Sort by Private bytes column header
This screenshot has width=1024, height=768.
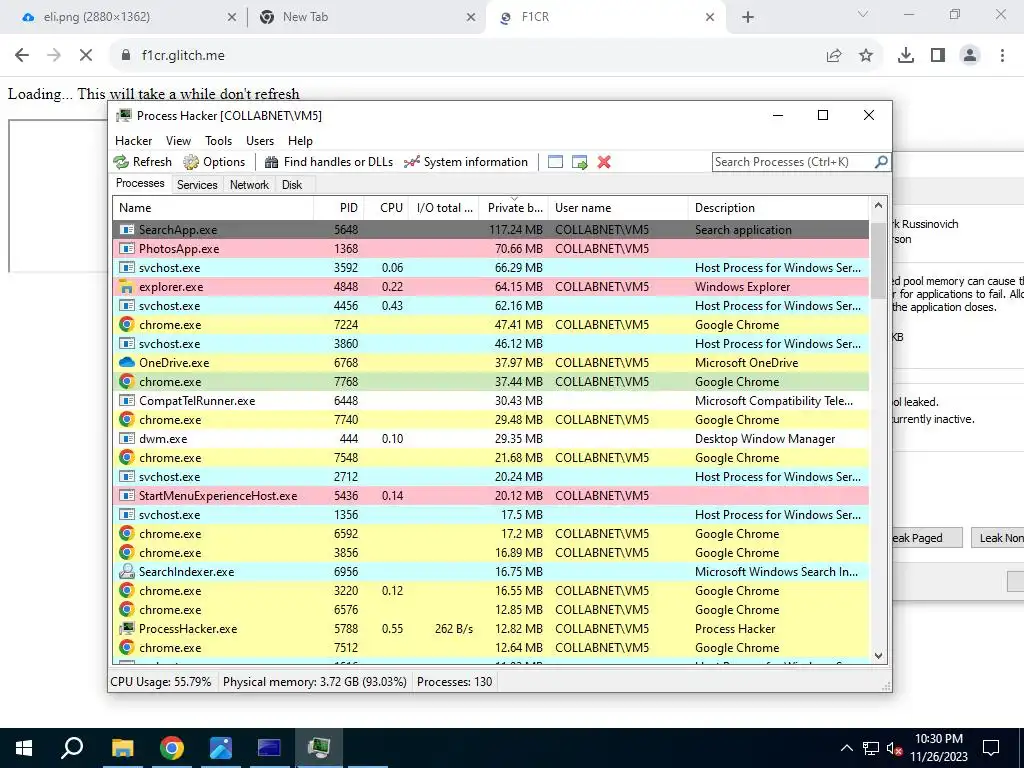point(514,208)
